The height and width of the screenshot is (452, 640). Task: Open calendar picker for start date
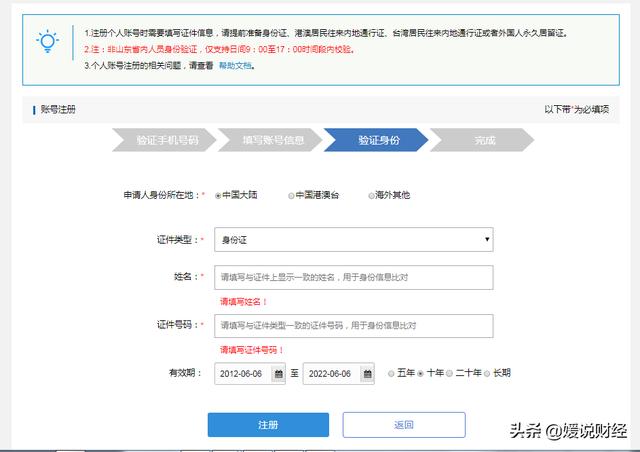click(279, 374)
